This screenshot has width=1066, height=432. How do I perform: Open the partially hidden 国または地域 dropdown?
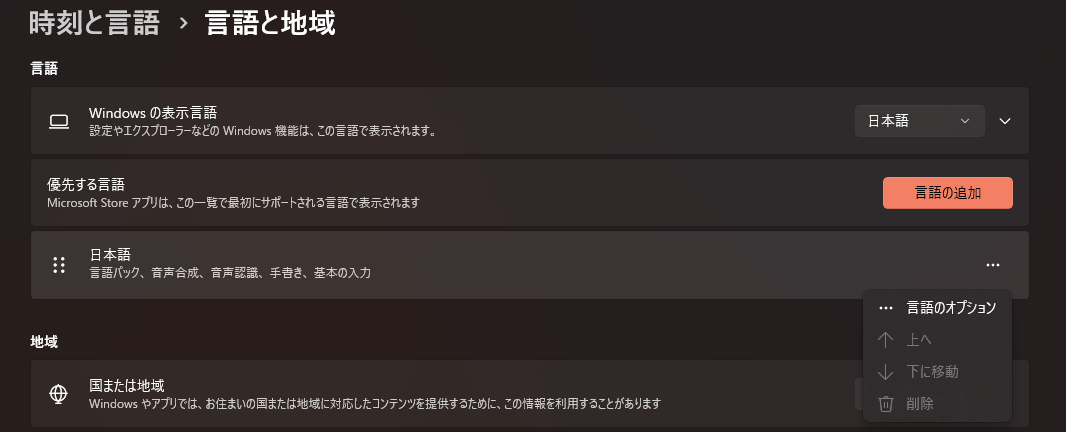pos(859,393)
